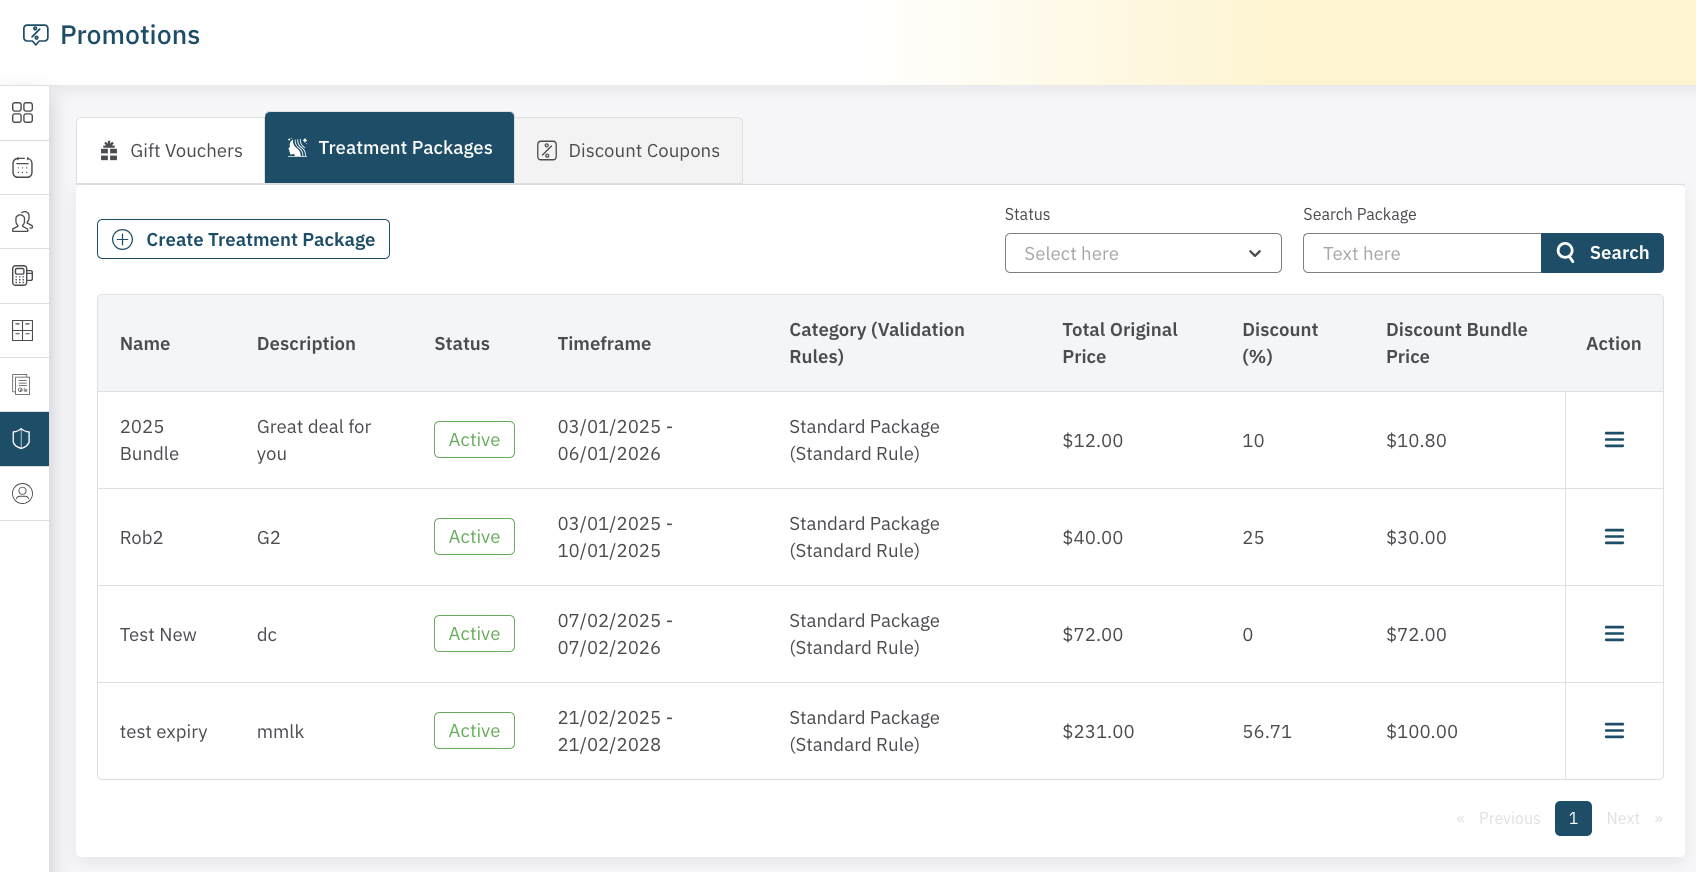Go to page 1 in pagination
The height and width of the screenshot is (872, 1696).
coord(1572,818)
